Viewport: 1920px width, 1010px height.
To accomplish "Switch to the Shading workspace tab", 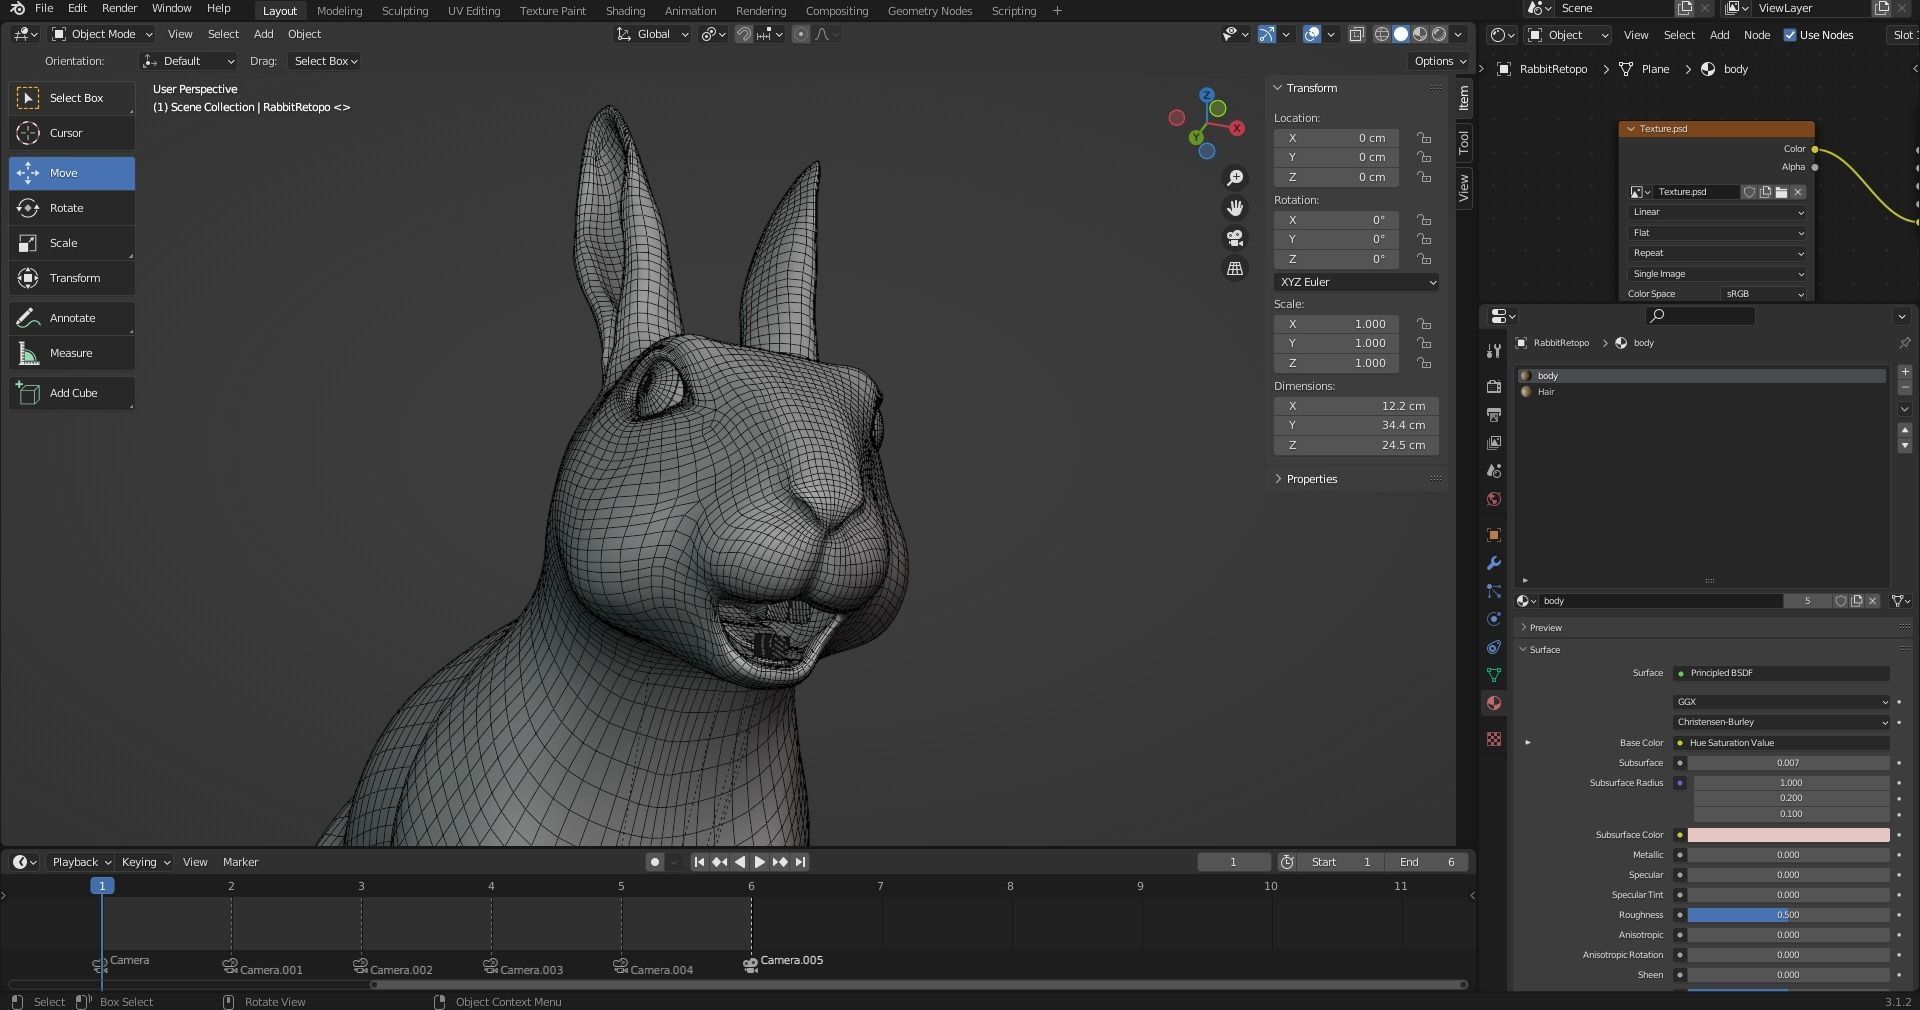I will point(625,11).
